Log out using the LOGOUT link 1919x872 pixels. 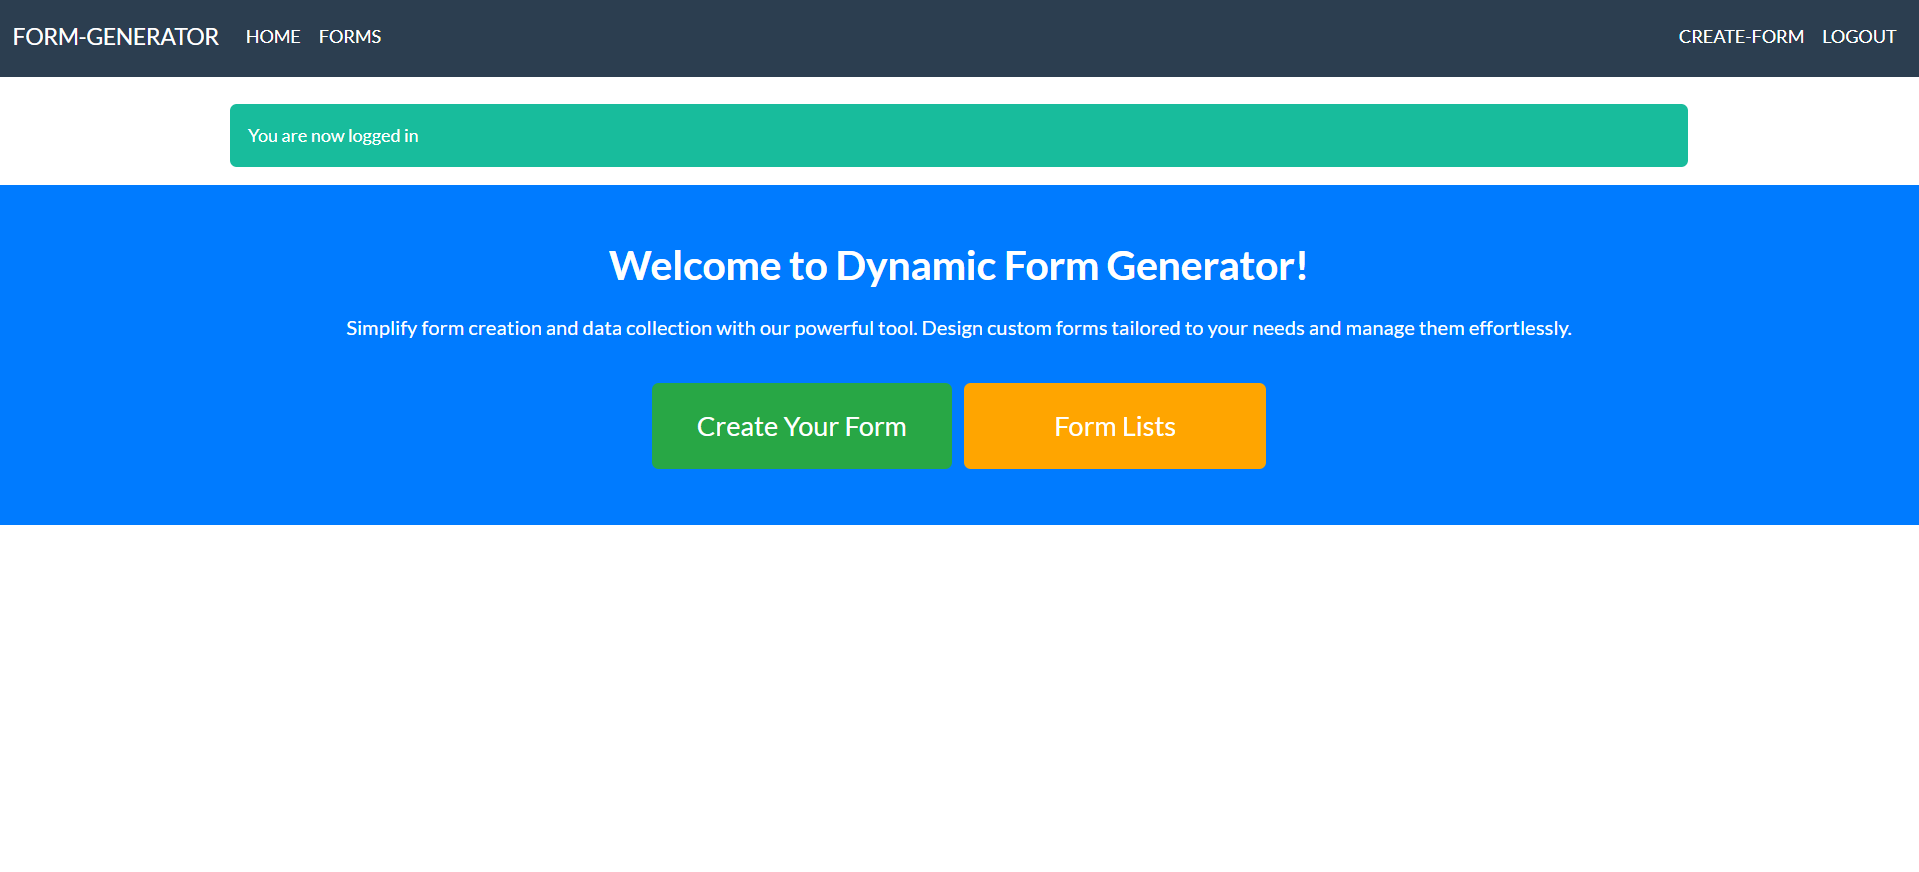coord(1858,37)
